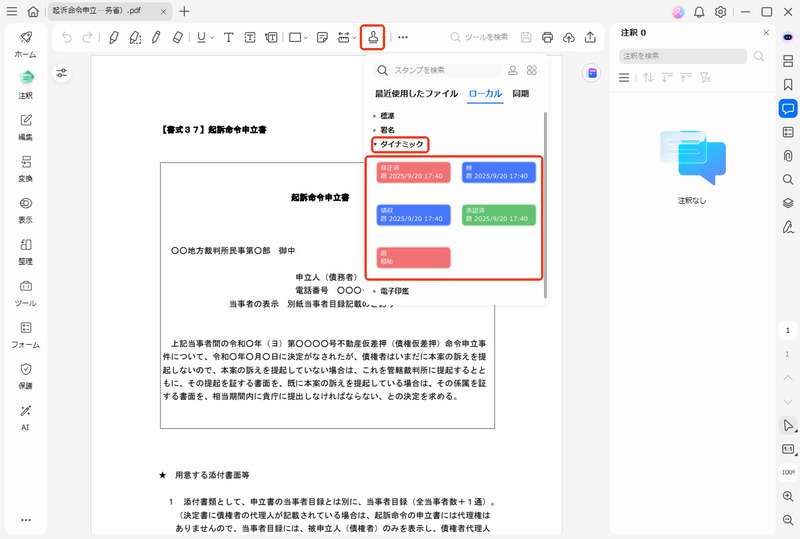
Task: Open the underline style dropdown arrow
Action: click(x=212, y=38)
